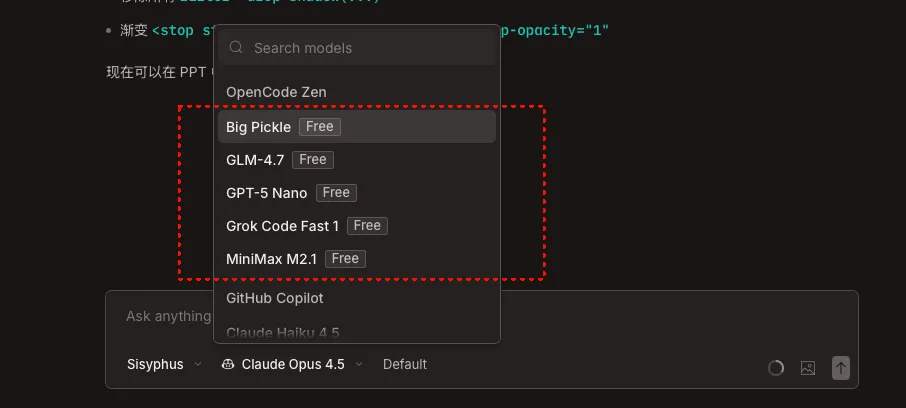Click the Free badge beside Grok Code Fast 1
906x408 pixels.
point(367,225)
